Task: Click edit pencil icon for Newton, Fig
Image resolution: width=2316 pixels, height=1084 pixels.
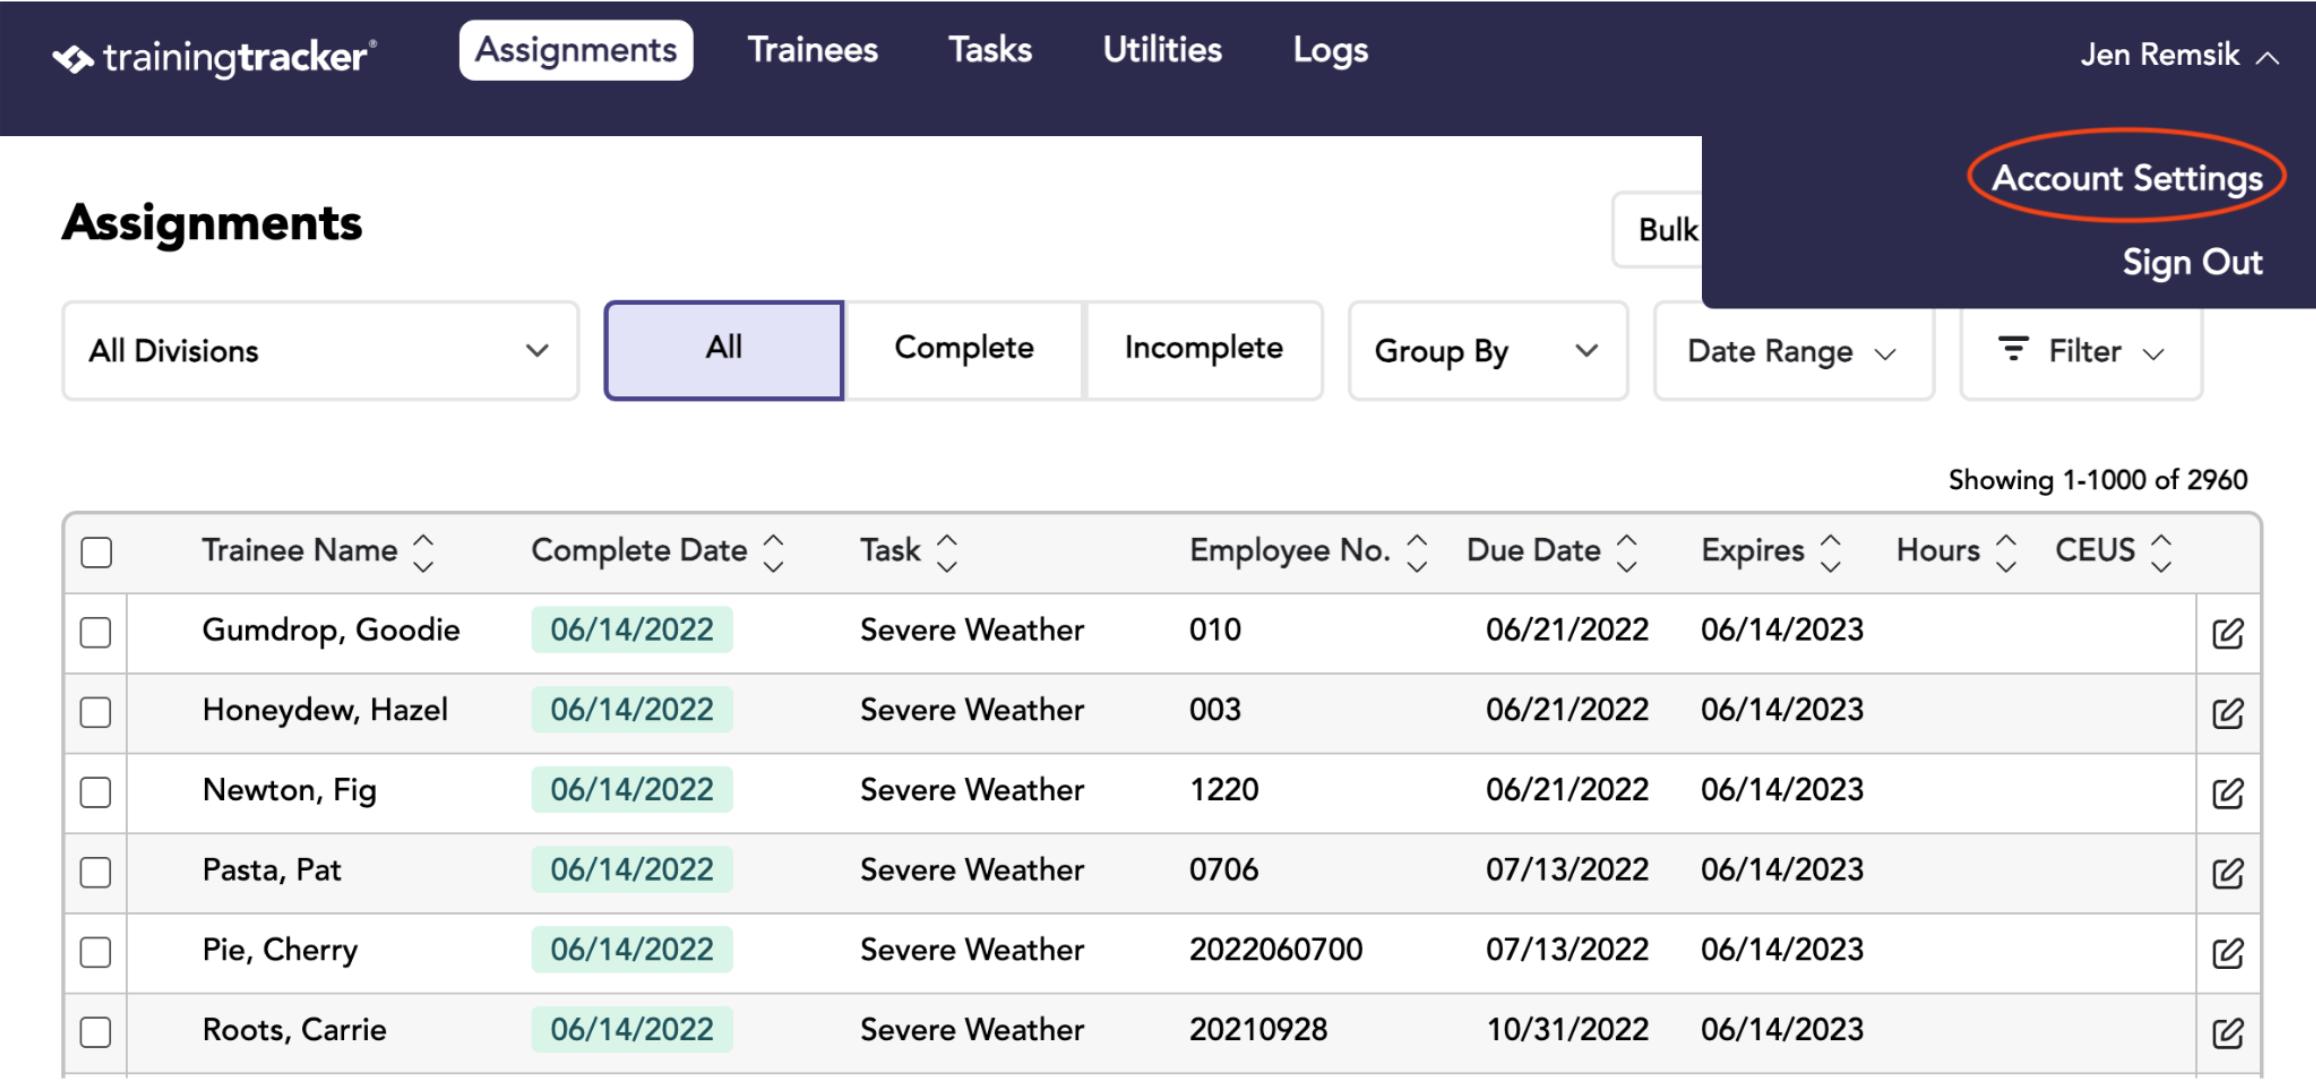Action: point(2227,792)
